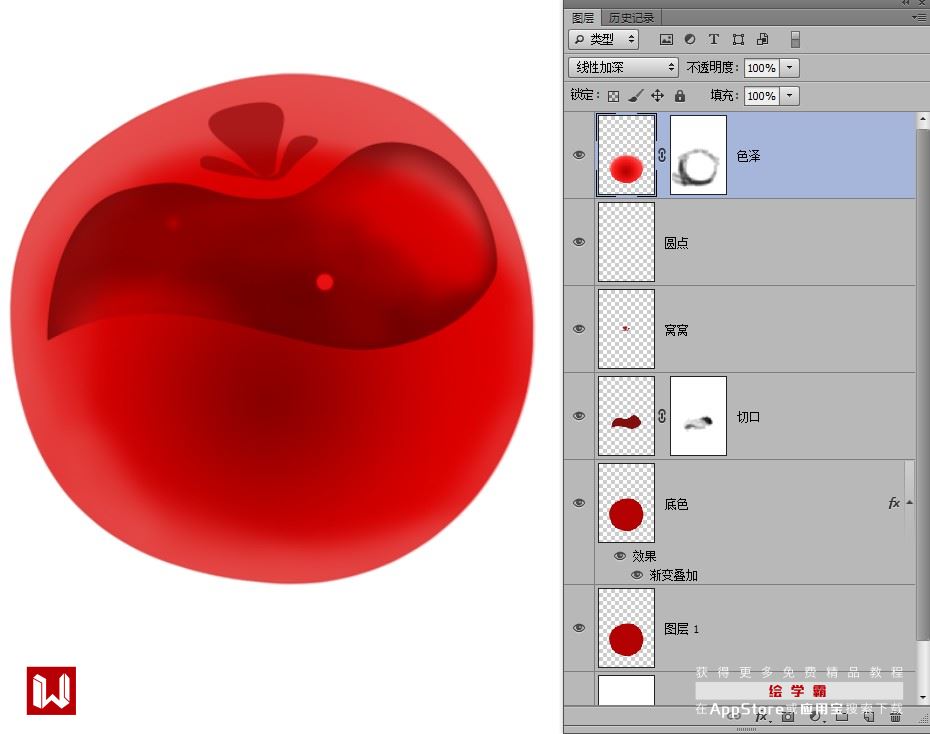Lock all padlock icon

tap(680, 95)
